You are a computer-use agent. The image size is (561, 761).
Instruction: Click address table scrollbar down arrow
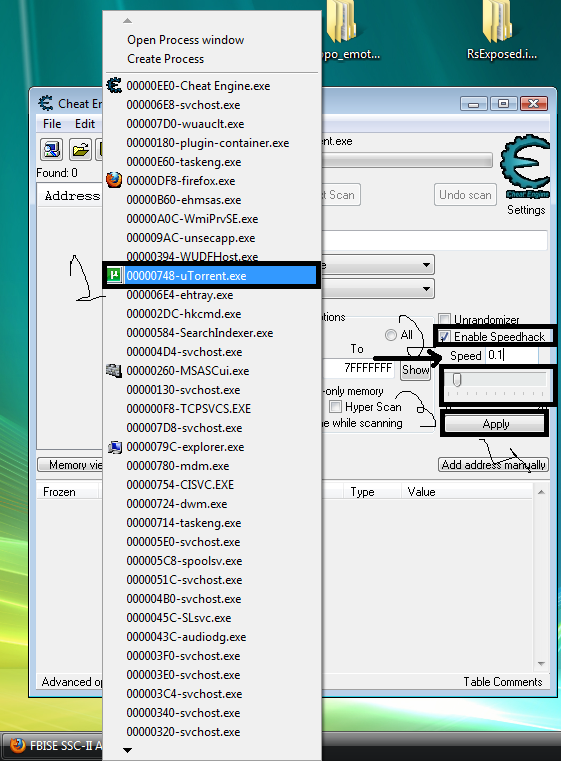tap(541, 663)
